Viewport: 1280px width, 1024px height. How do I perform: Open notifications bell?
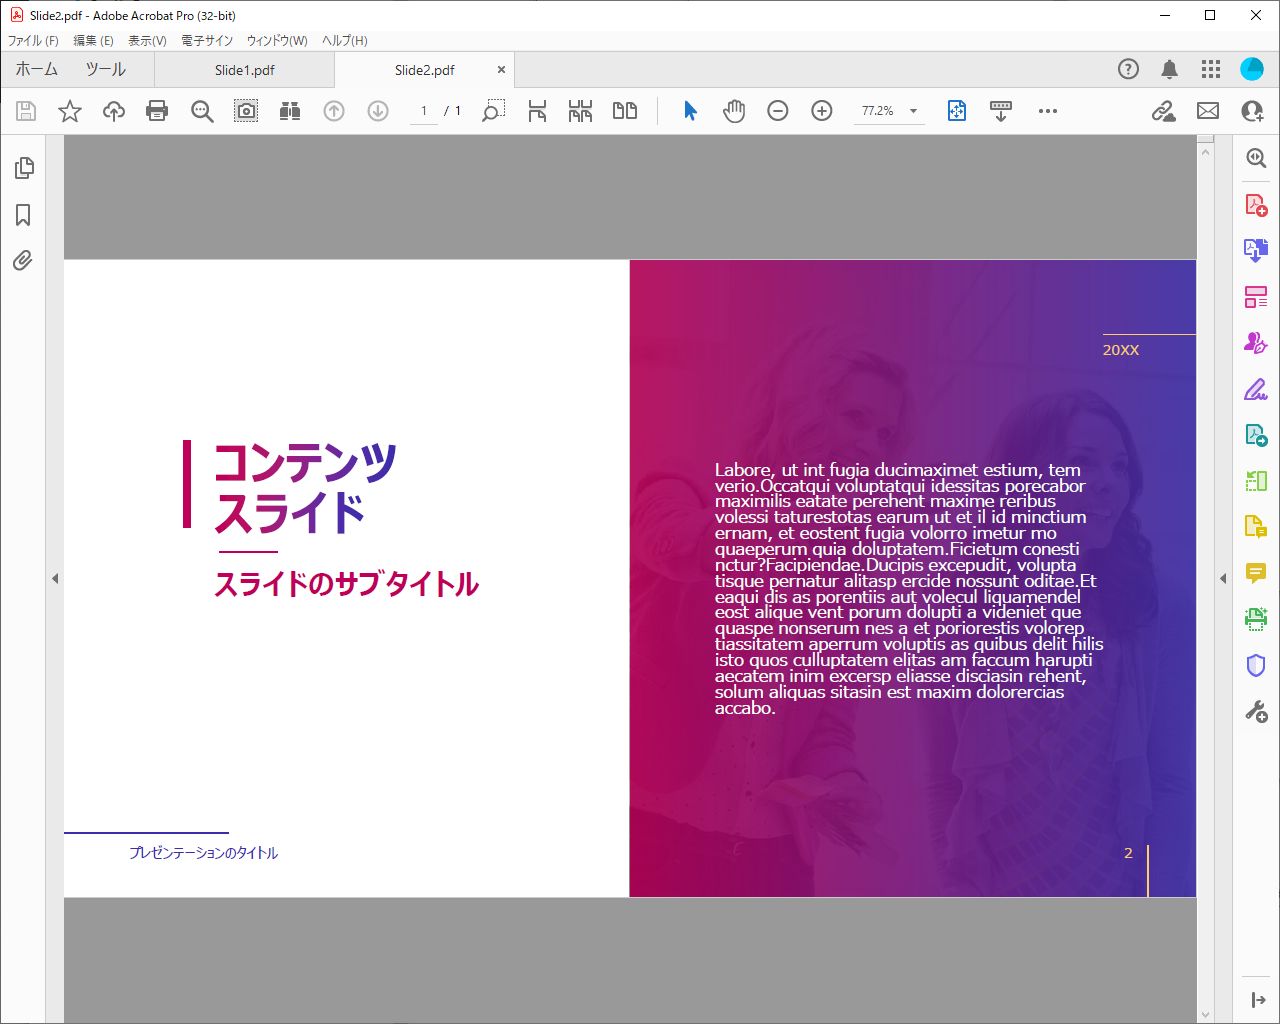tap(1169, 69)
